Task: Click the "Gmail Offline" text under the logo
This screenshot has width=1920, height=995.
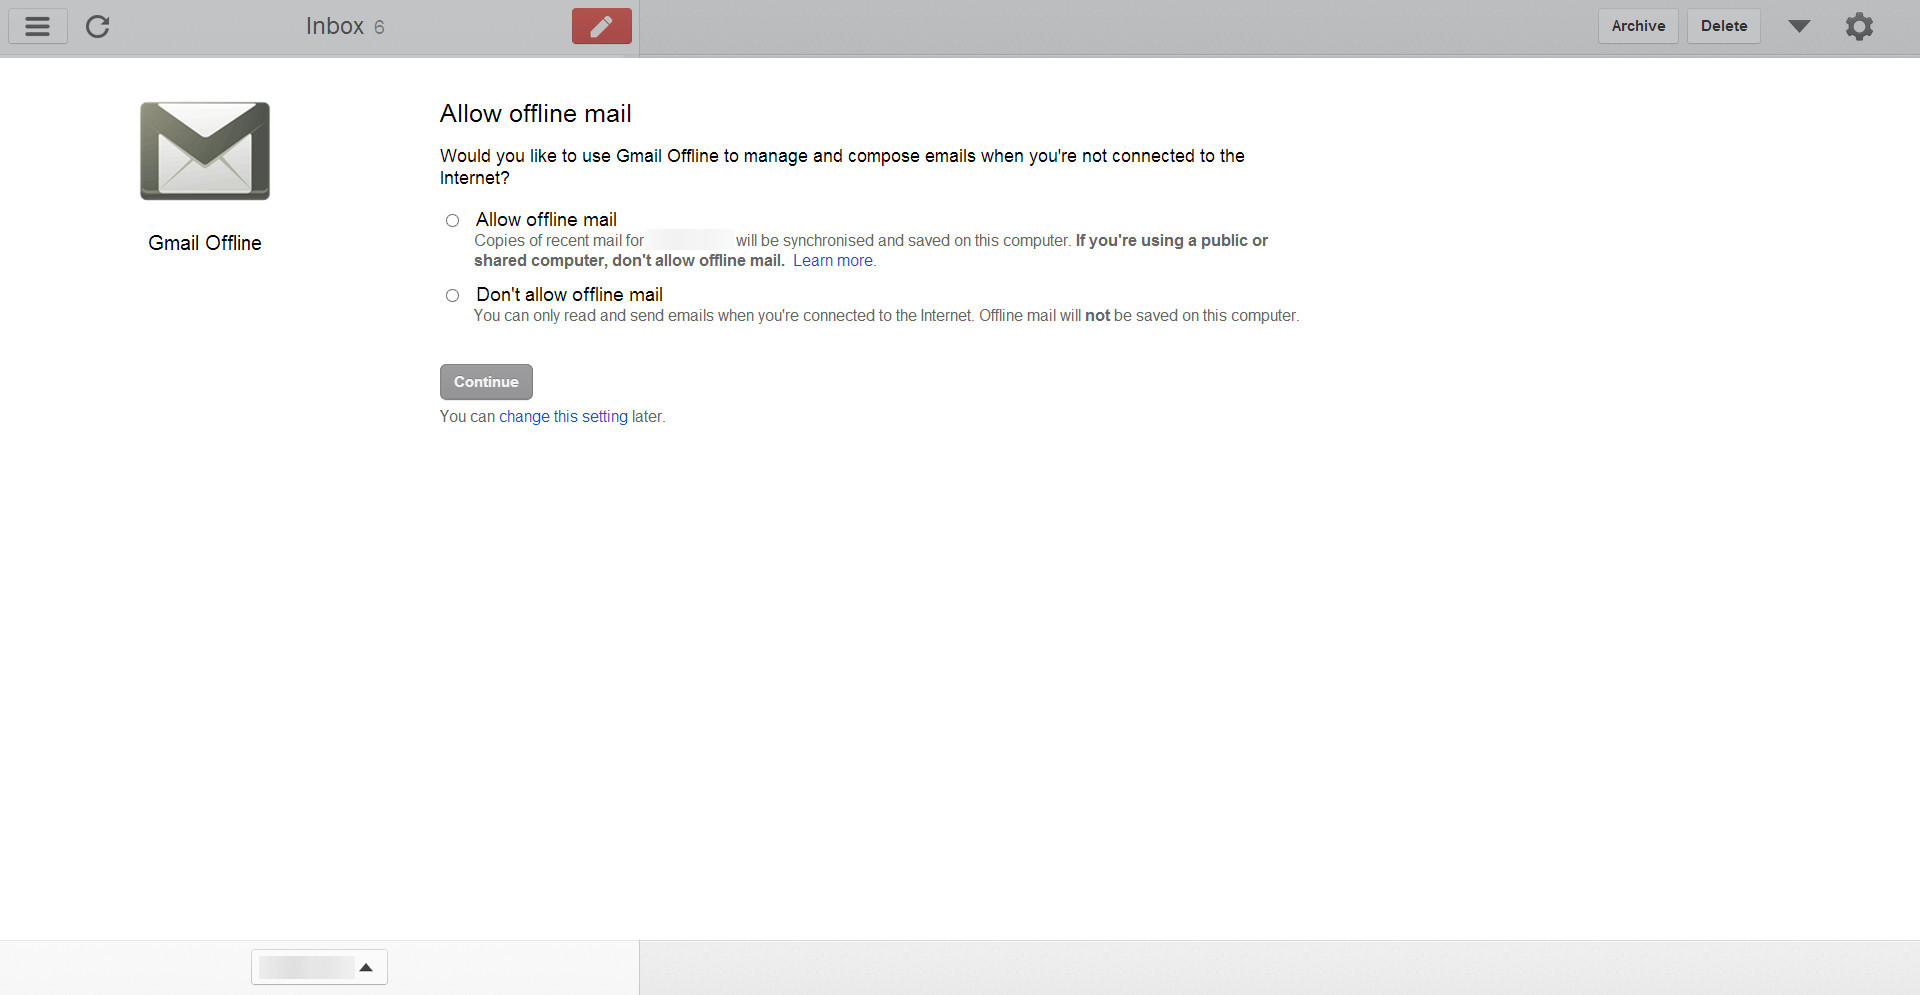Action: [x=205, y=243]
